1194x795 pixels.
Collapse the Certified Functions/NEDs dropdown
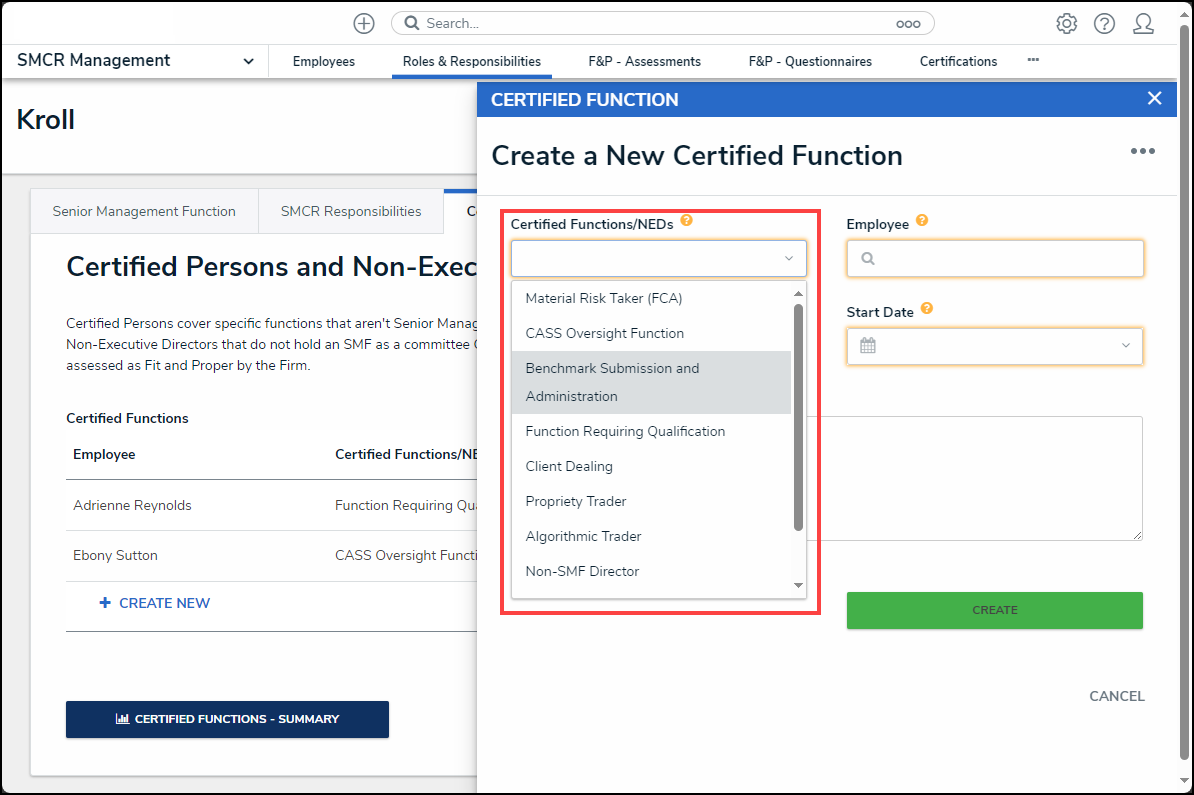coord(788,259)
